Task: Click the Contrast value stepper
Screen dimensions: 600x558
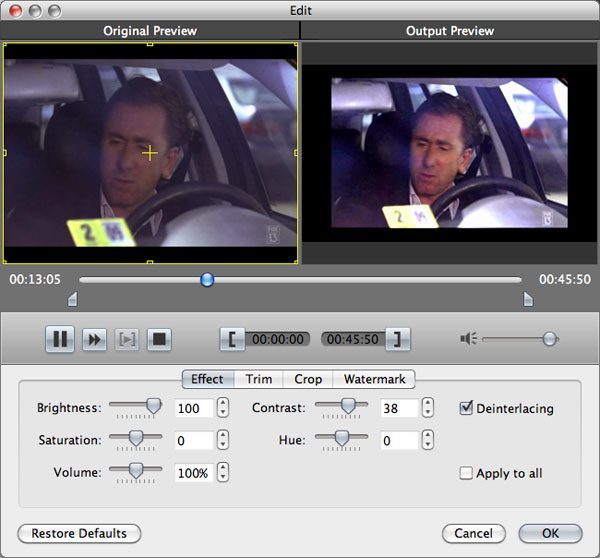Action: point(428,408)
